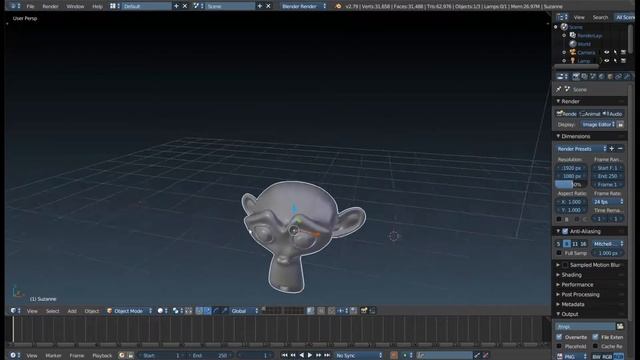640x360 pixels.
Task: Jump to the last frame
Action: tap(327, 356)
